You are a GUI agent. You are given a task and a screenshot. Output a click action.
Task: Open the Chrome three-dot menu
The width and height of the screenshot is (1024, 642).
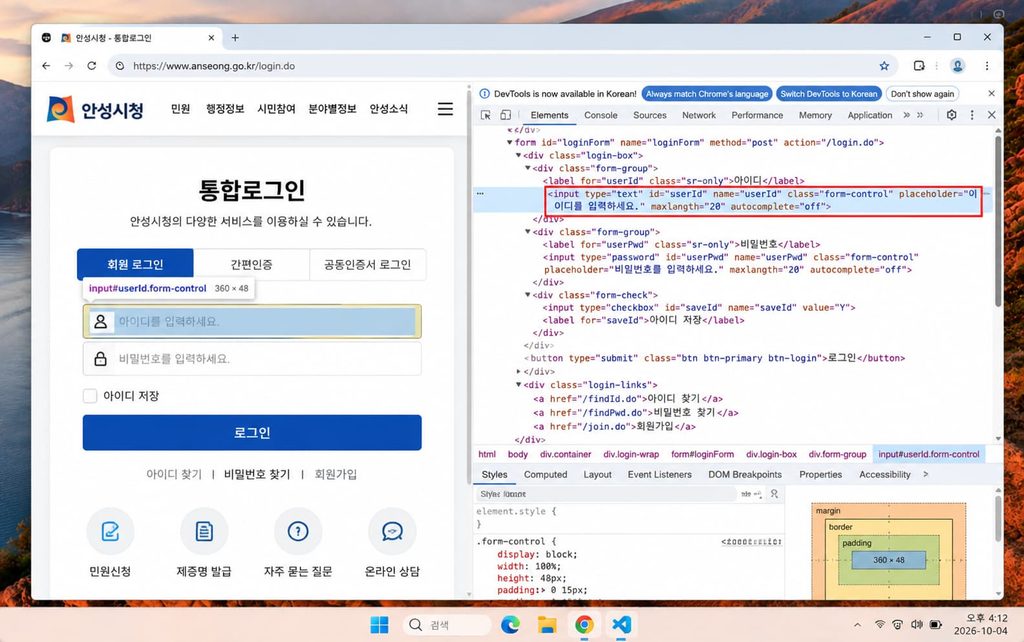click(x=987, y=66)
